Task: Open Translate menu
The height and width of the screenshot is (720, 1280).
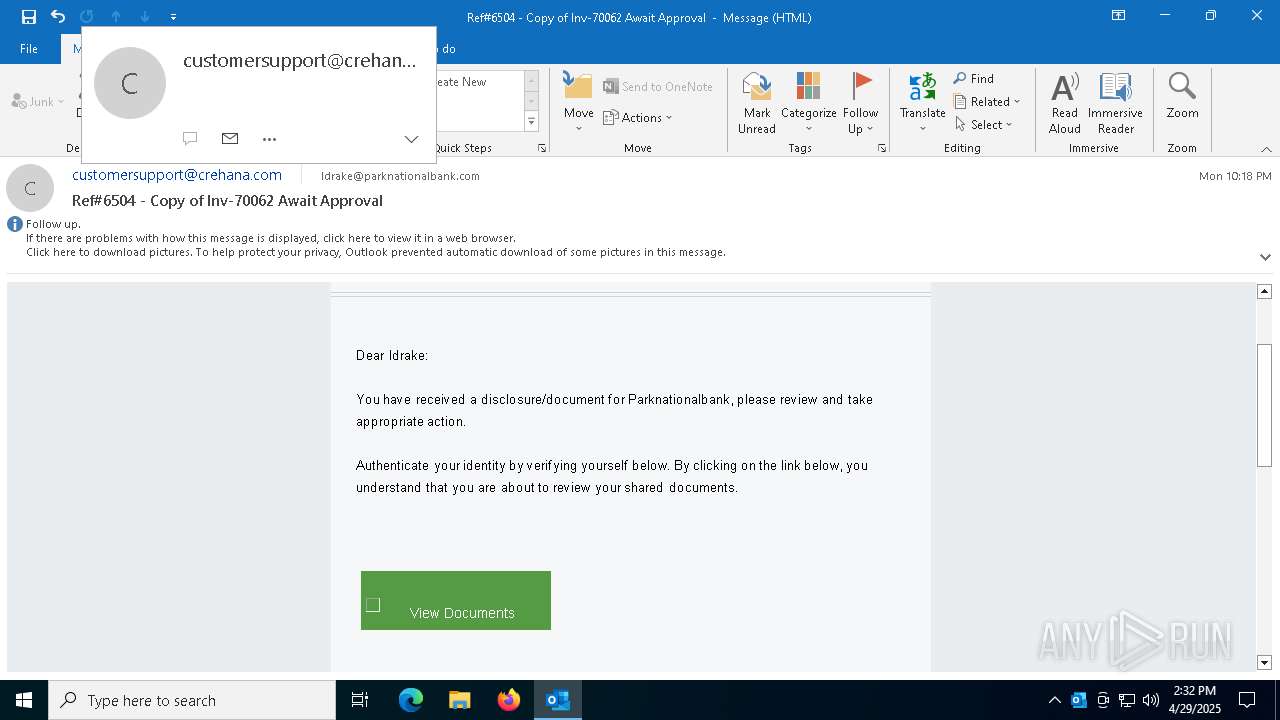Action: [922, 101]
